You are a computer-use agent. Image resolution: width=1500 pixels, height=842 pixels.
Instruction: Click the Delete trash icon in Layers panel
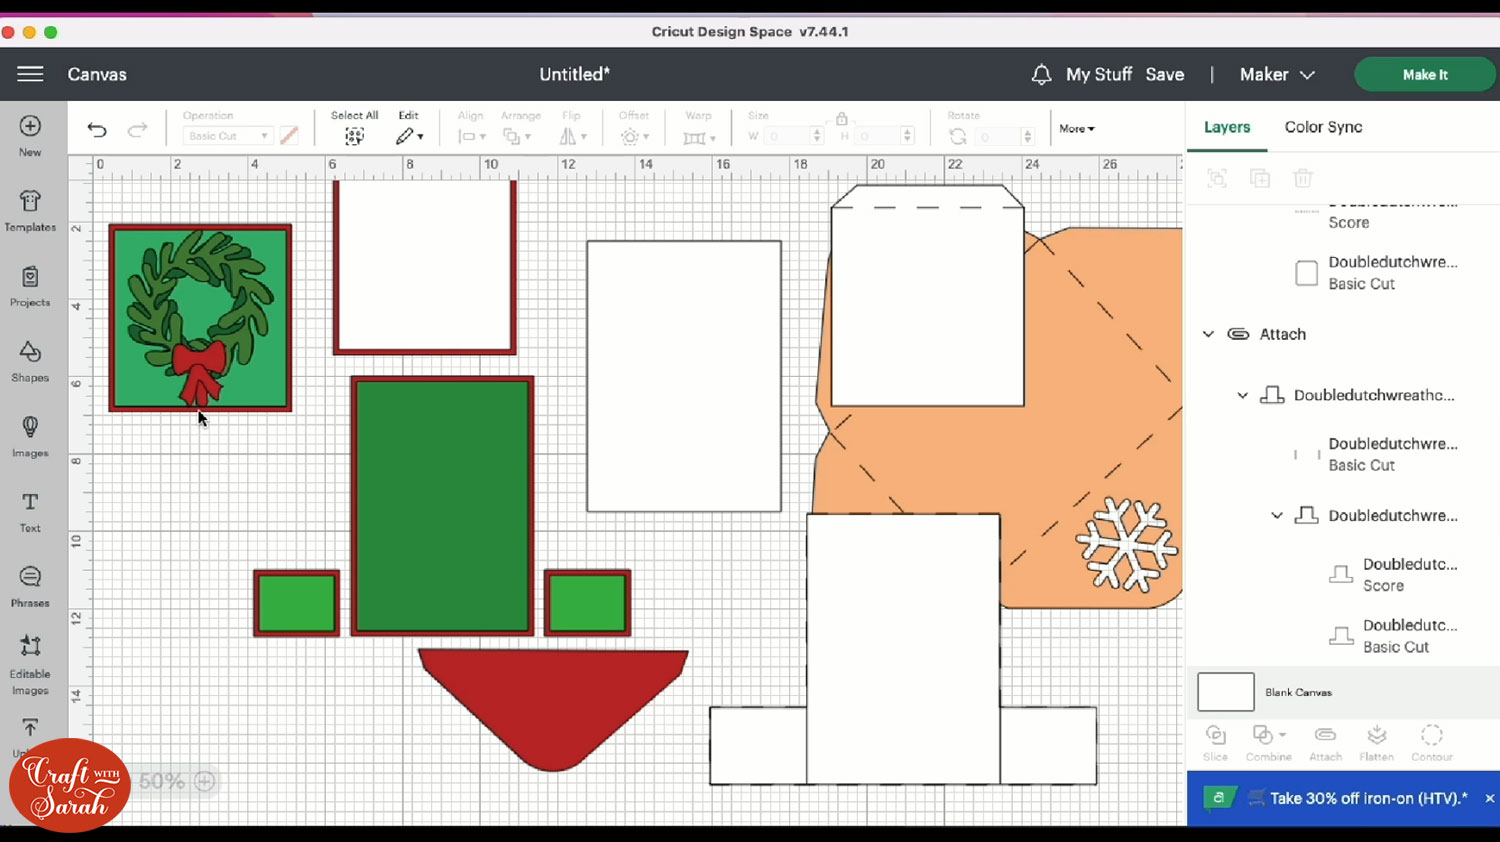coord(1302,178)
